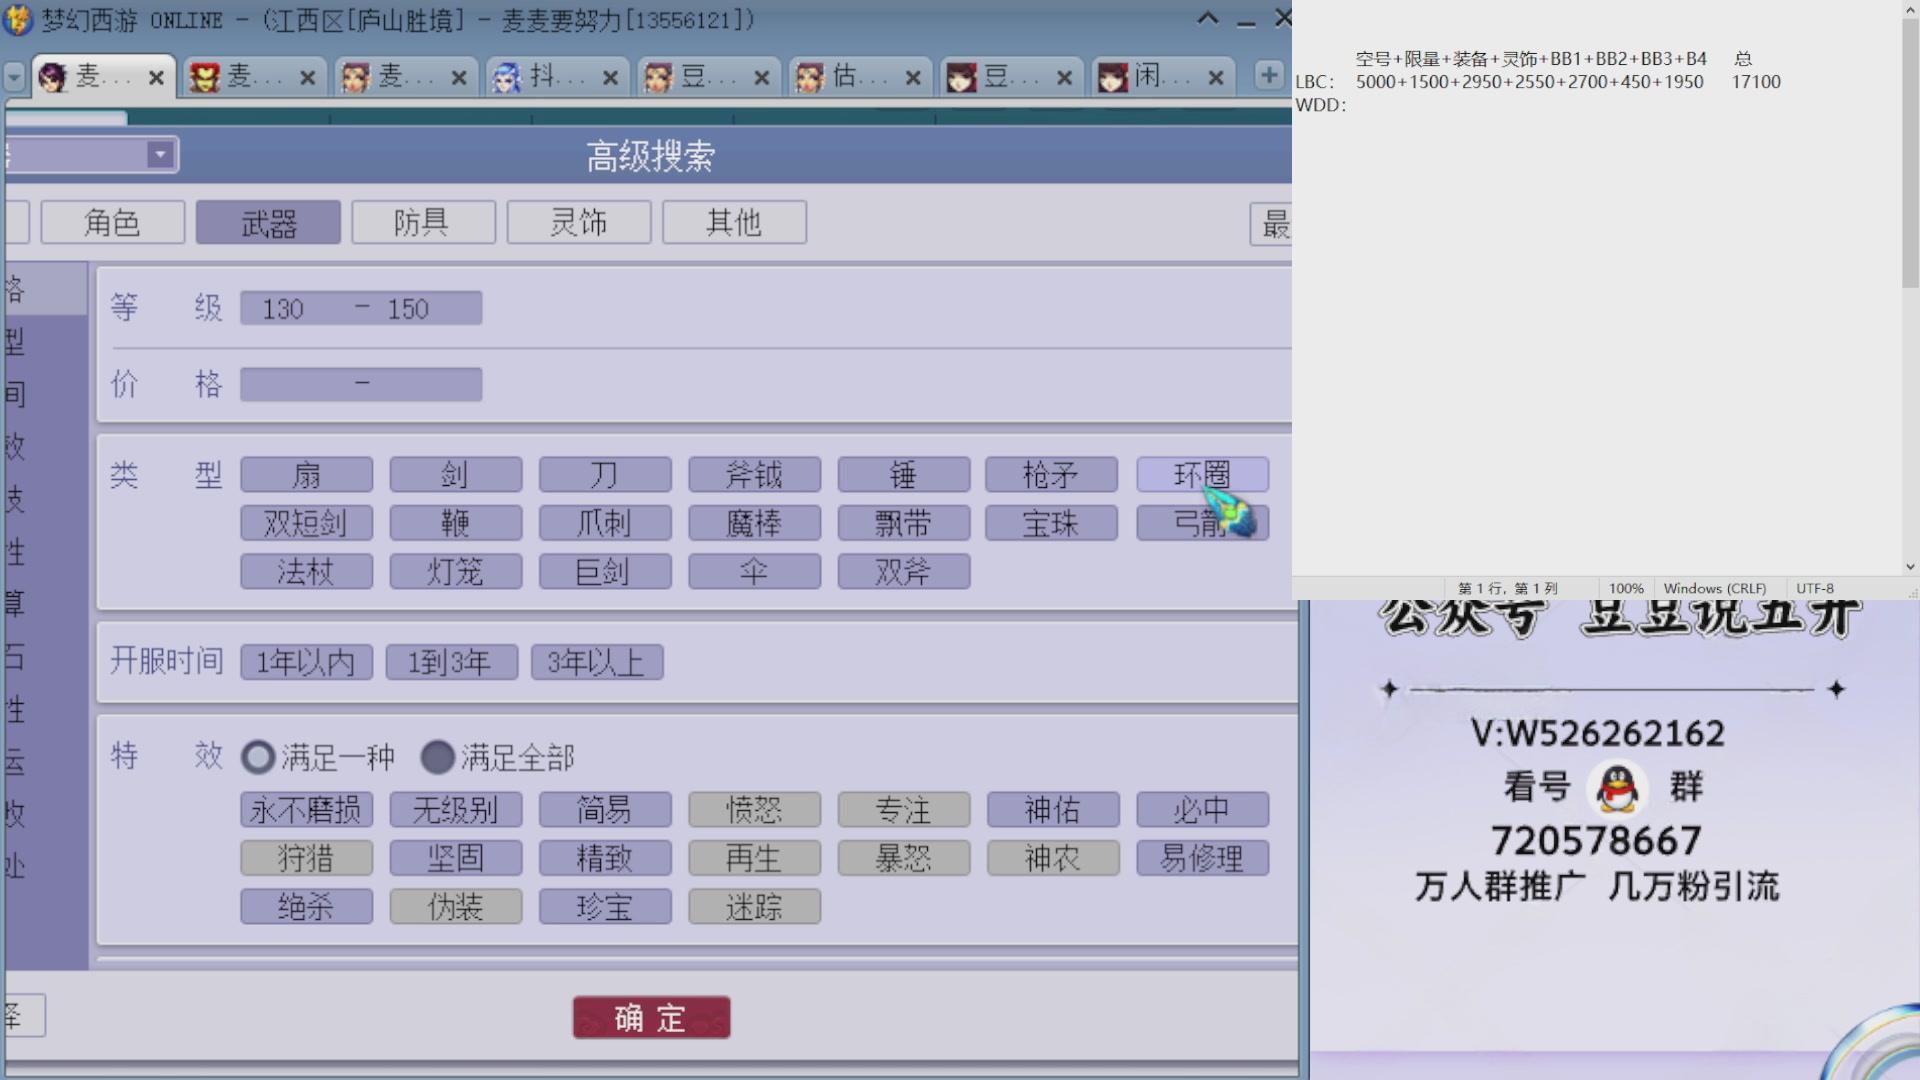The height and width of the screenshot is (1080, 1920).
Task: Select the 满足全部 radio option
Action: [x=437, y=757]
